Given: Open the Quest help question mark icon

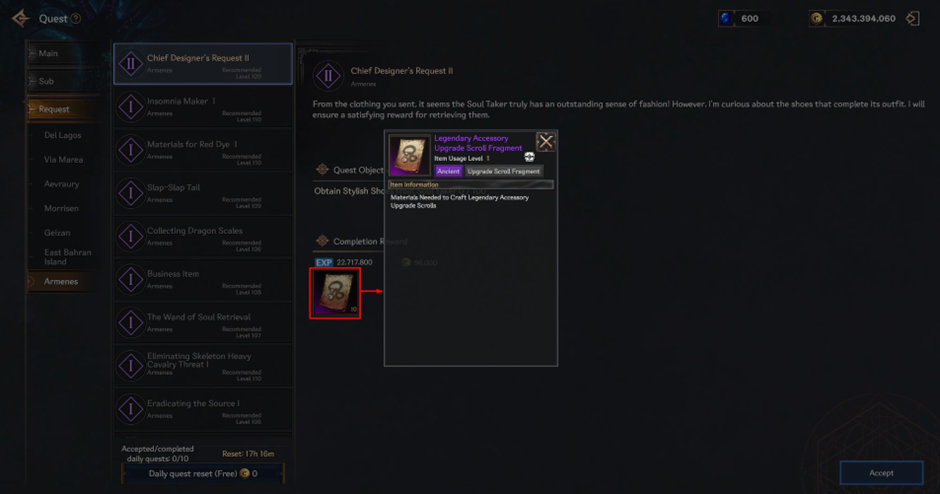Looking at the screenshot, I should (76, 19).
